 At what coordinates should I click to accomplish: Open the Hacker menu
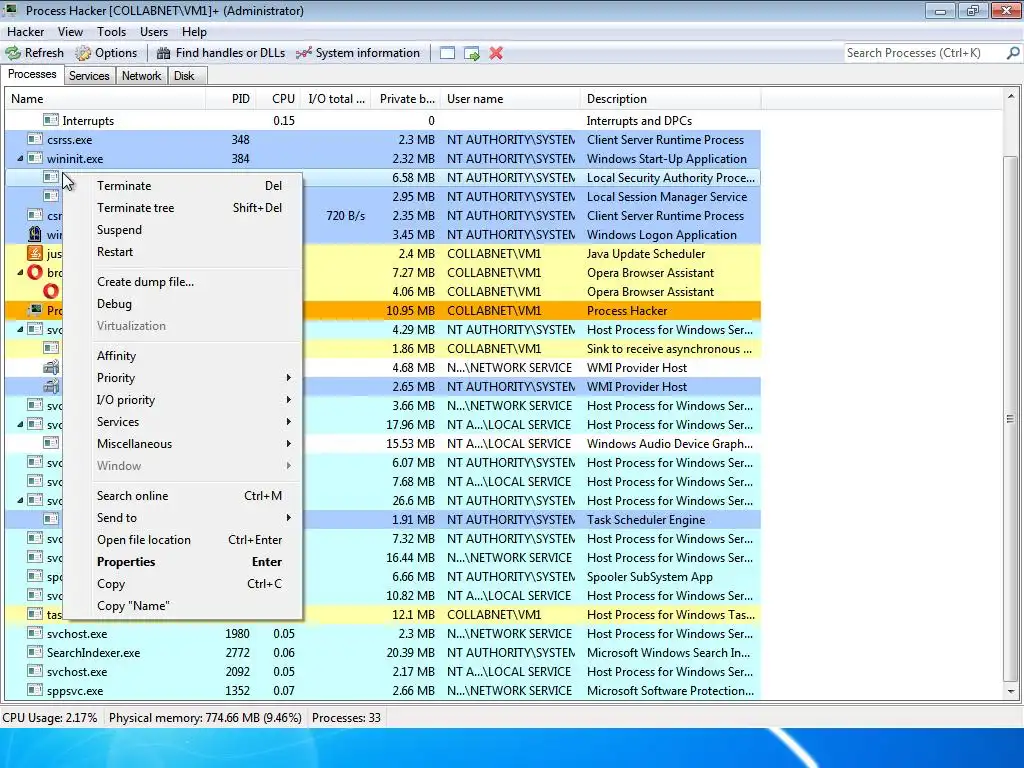pos(25,31)
